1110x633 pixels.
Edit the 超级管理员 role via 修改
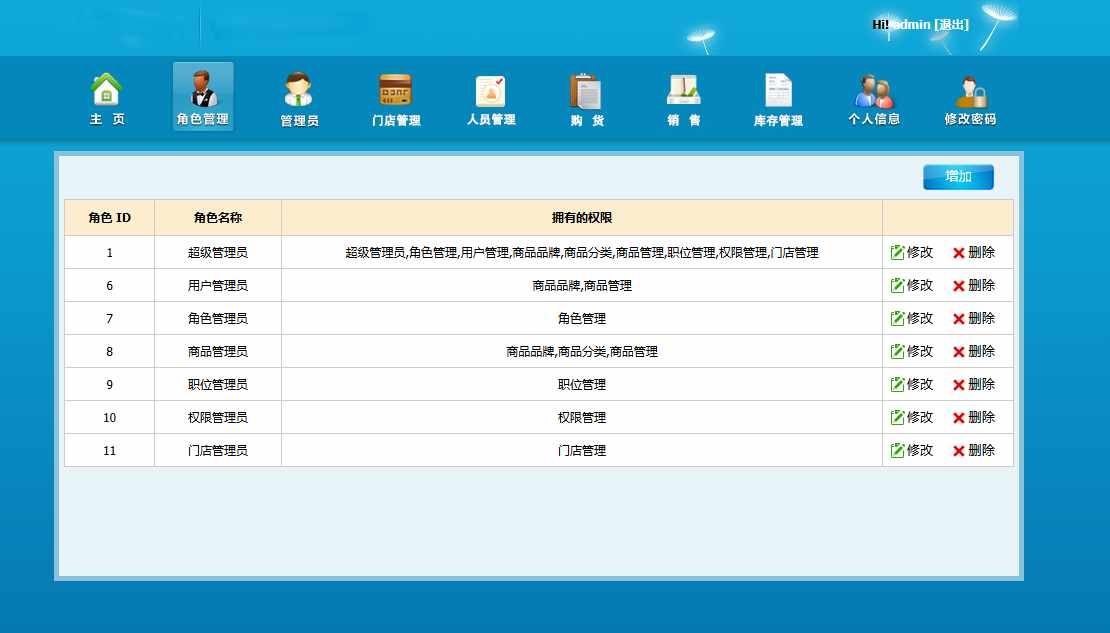tap(912, 253)
